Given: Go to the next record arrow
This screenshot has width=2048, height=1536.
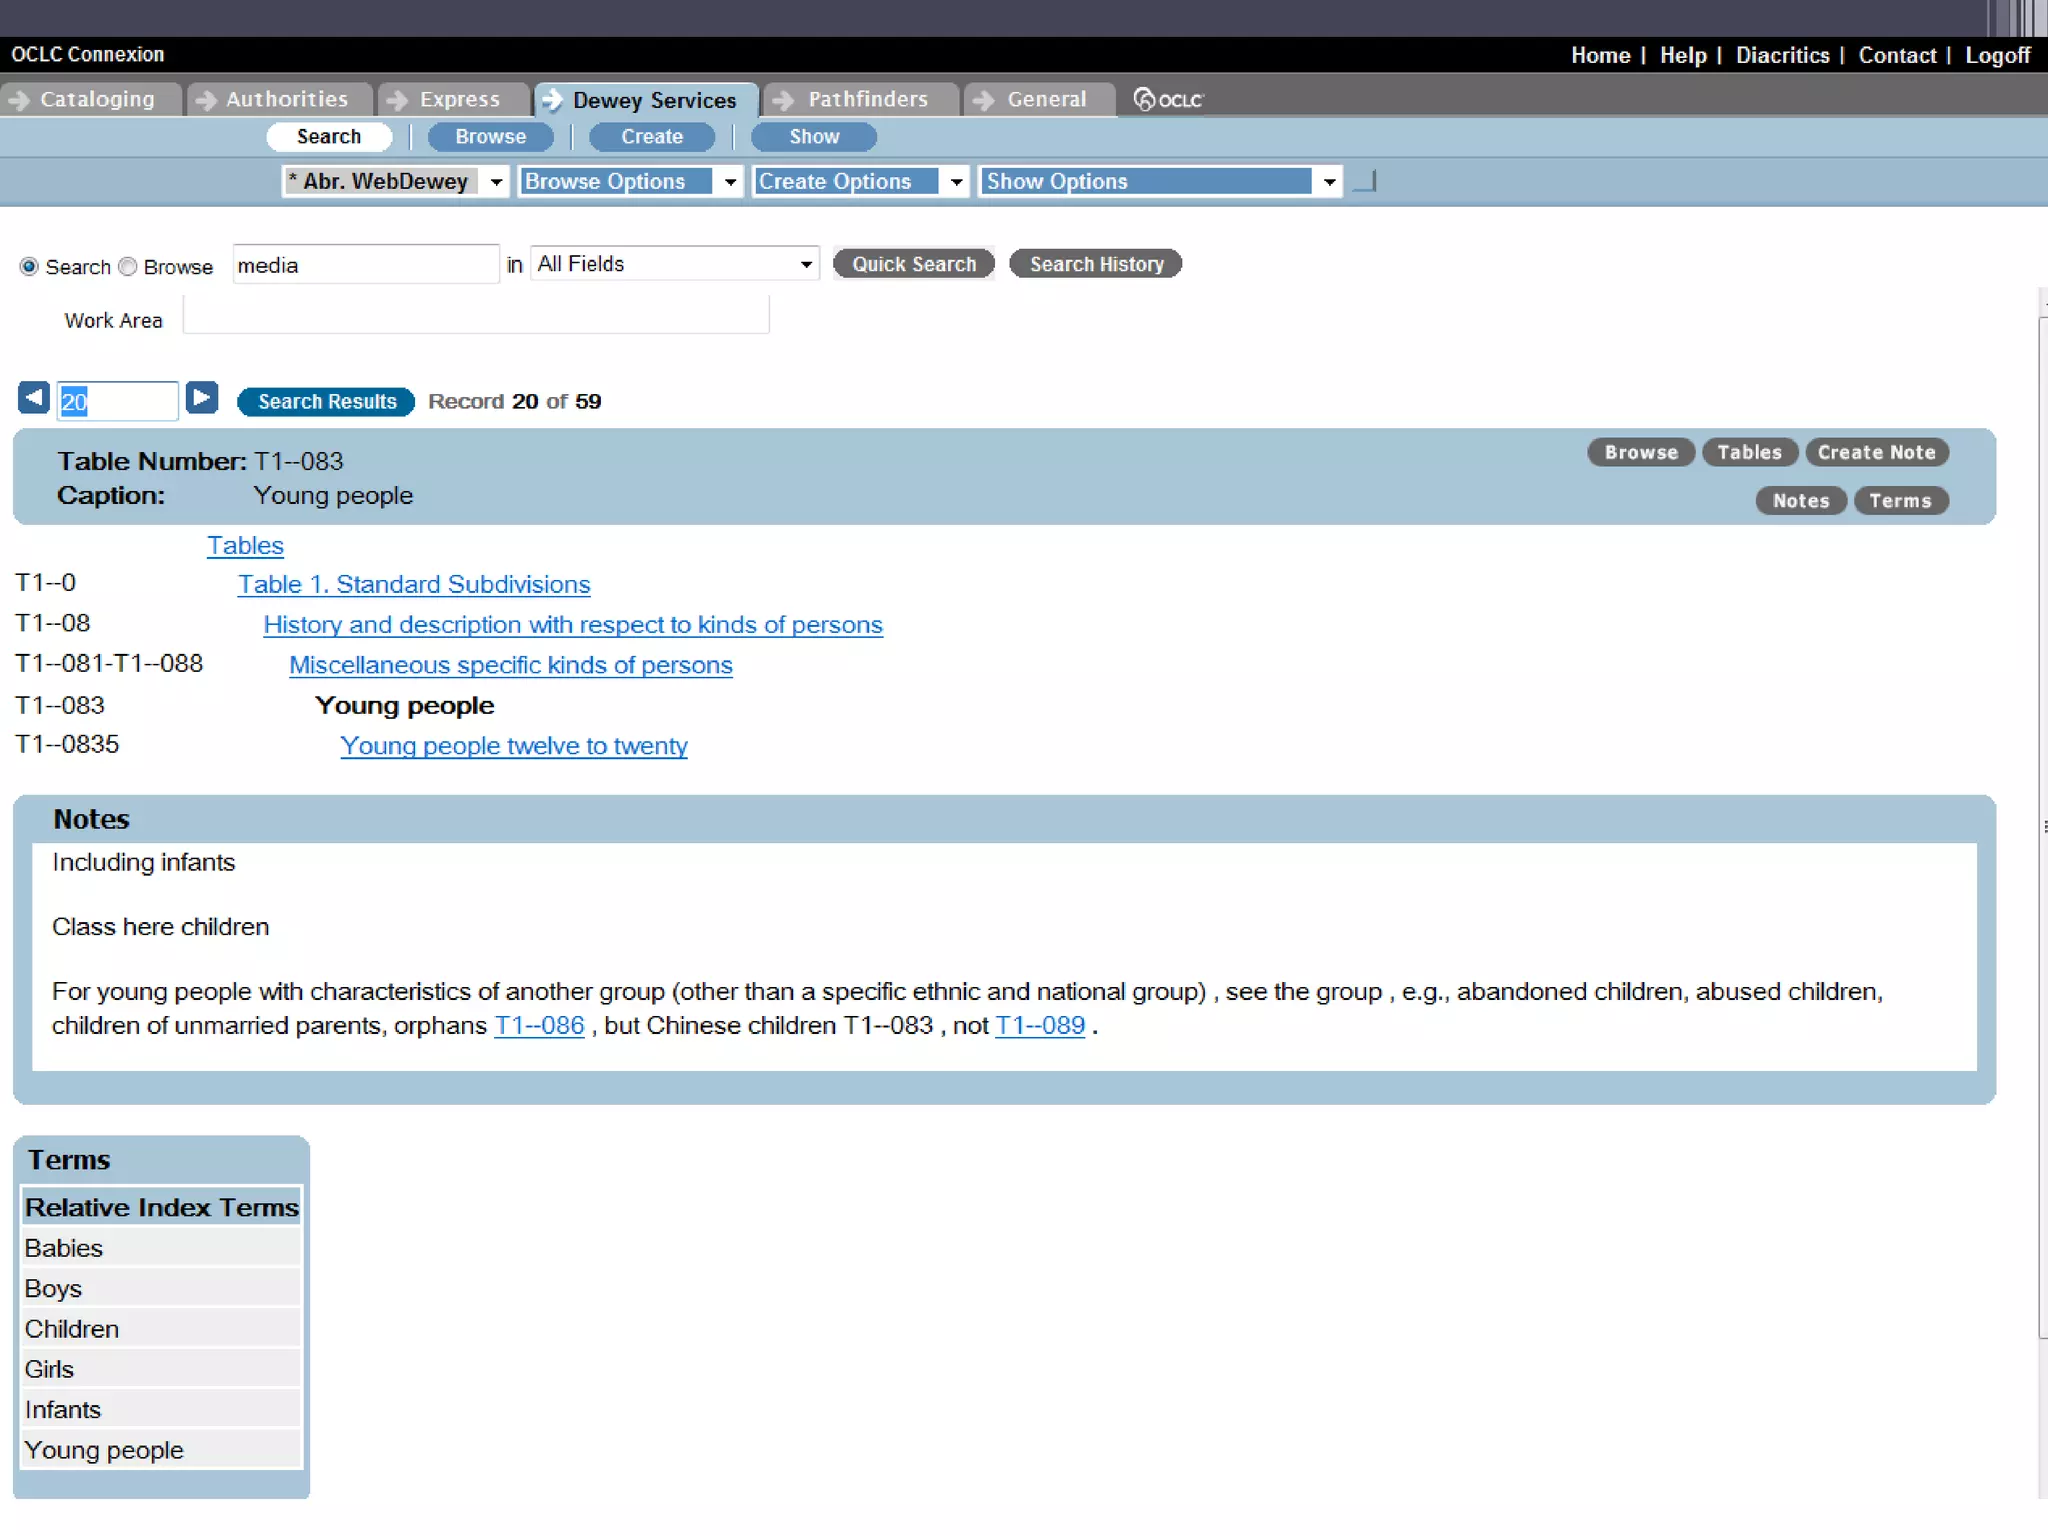Looking at the screenshot, I should point(202,399).
